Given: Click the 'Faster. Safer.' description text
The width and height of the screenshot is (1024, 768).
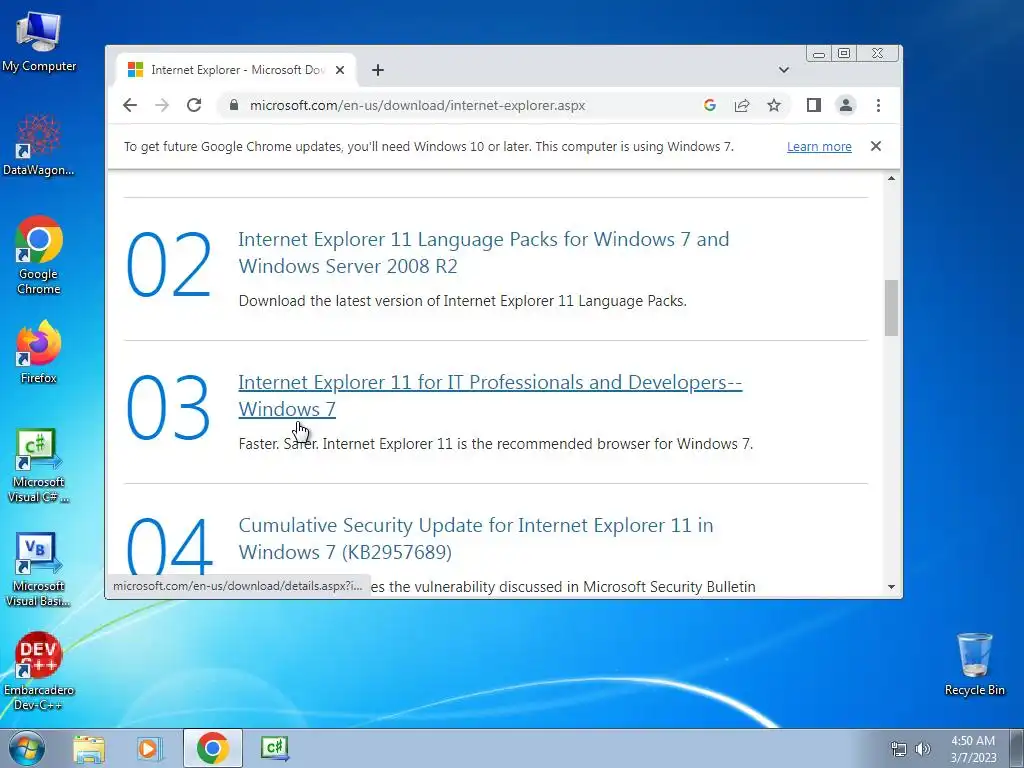Looking at the screenshot, I should pos(496,444).
